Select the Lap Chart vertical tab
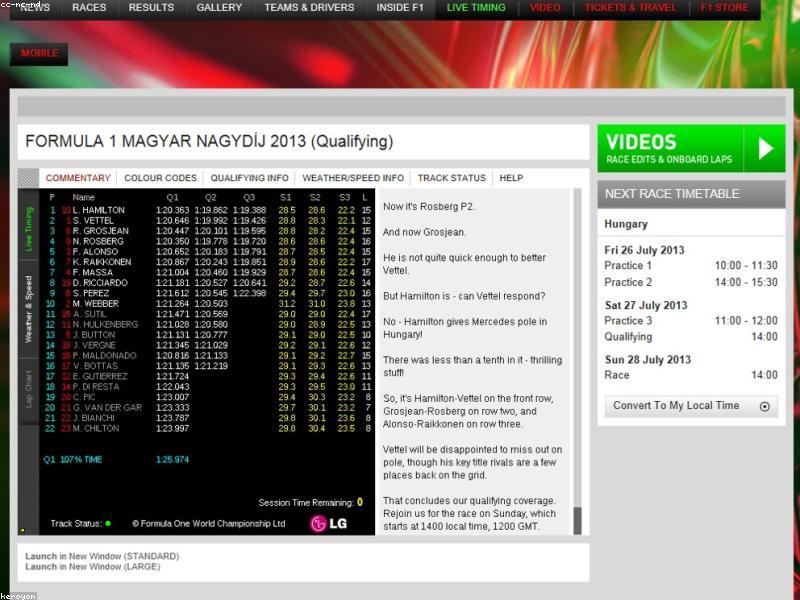Image resolution: width=800 pixels, height=600 pixels. (29, 389)
